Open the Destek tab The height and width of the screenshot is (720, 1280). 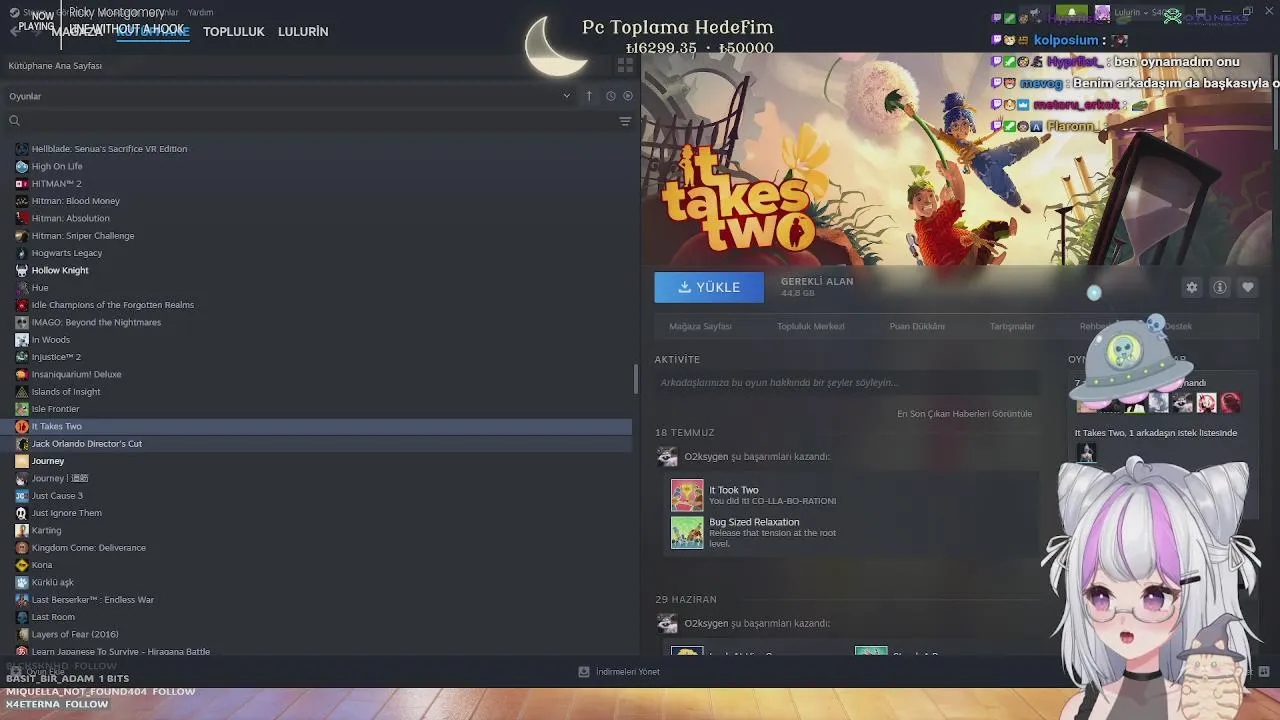(x=1178, y=326)
